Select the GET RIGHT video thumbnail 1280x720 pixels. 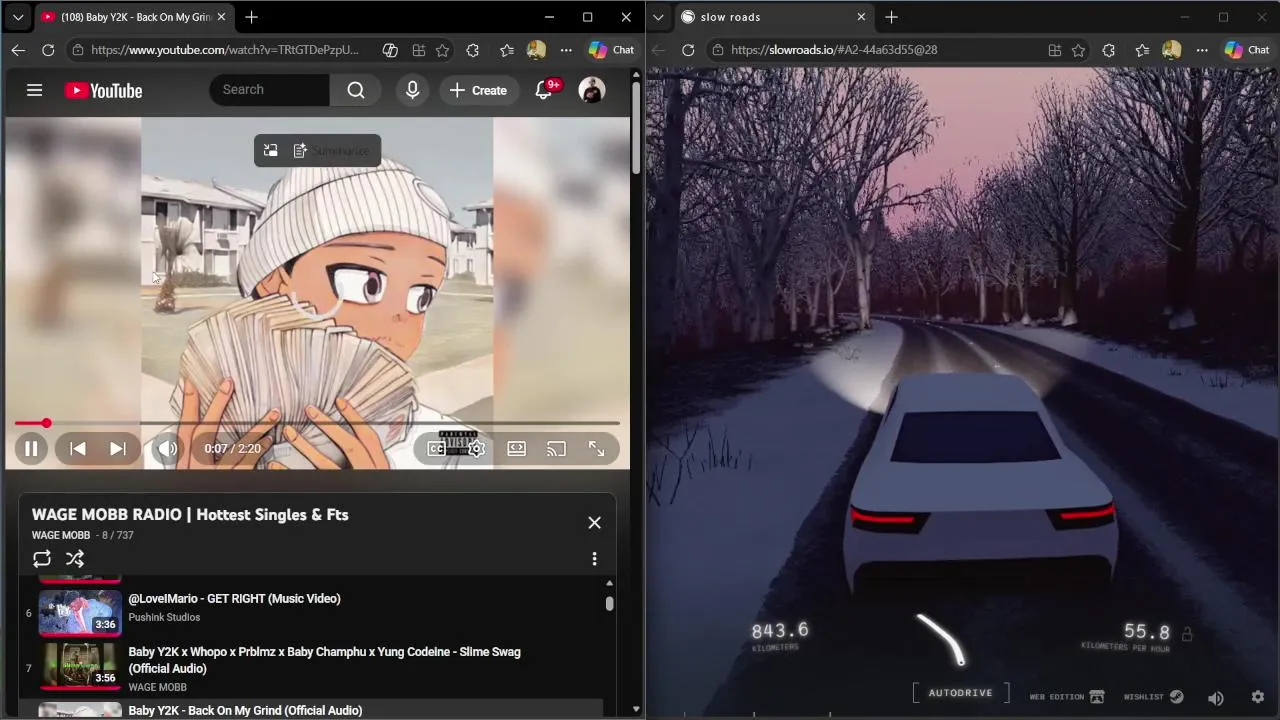80,612
